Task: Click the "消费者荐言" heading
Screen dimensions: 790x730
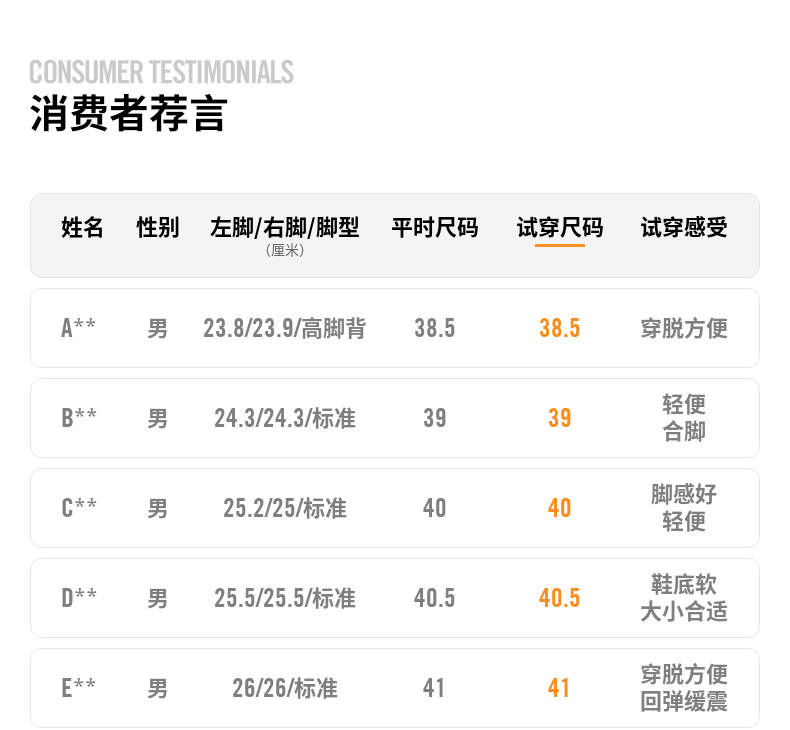Action: point(129,114)
